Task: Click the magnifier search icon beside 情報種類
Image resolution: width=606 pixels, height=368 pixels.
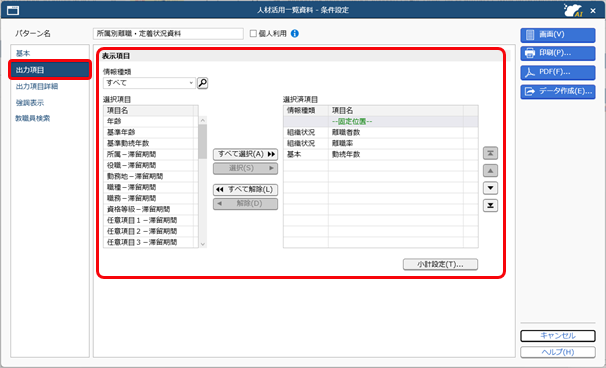Action: point(203,83)
